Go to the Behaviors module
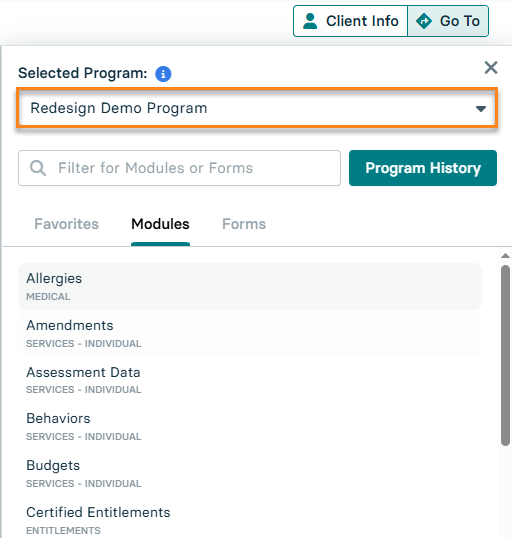This screenshot has width=512, height=538. (250, 427)
